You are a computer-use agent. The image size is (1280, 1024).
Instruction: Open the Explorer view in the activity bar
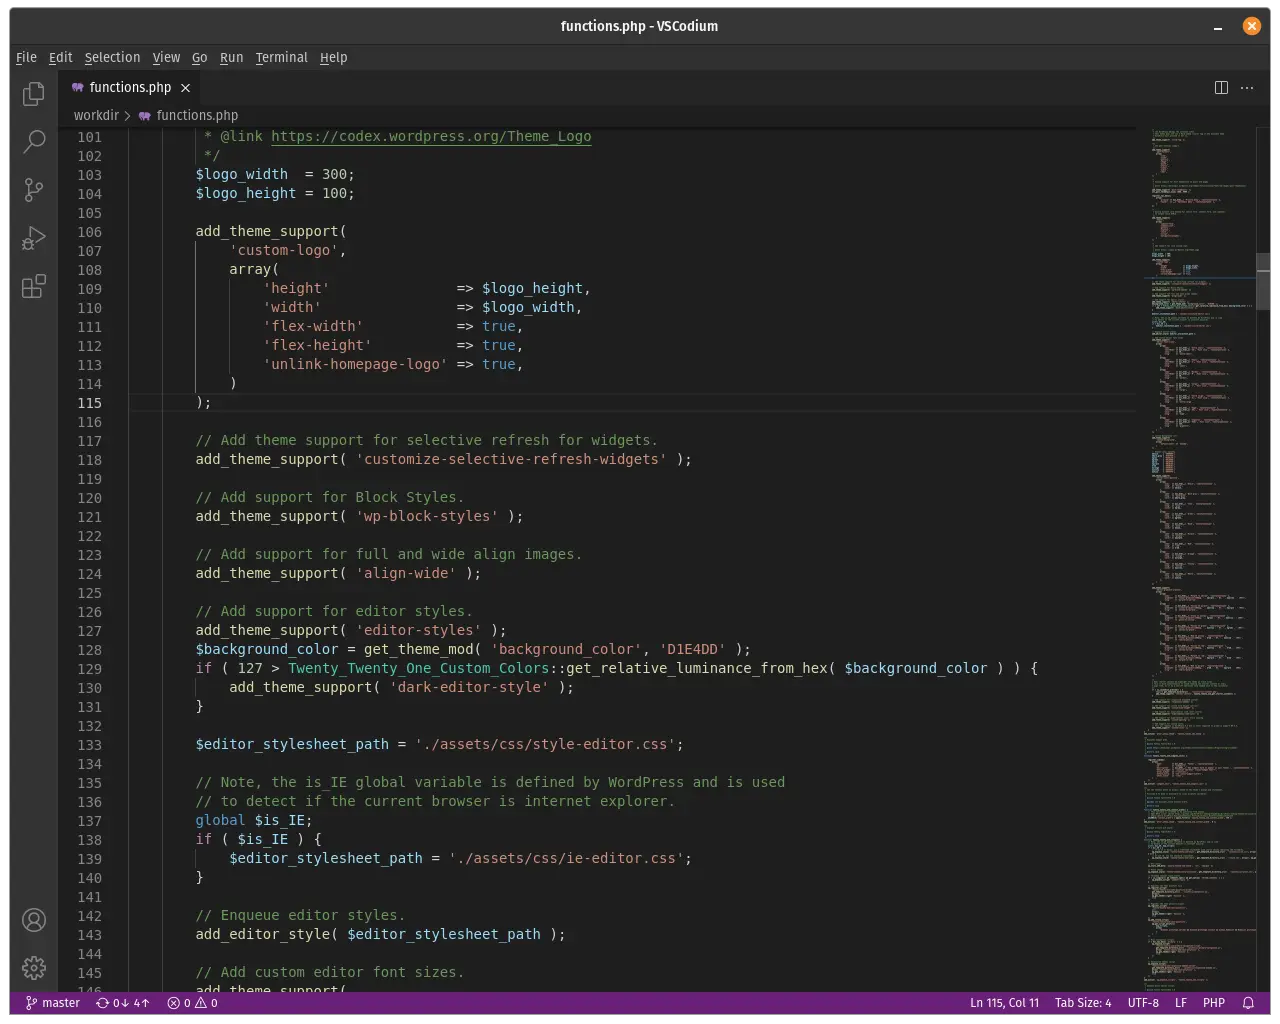tap(34, 94)
